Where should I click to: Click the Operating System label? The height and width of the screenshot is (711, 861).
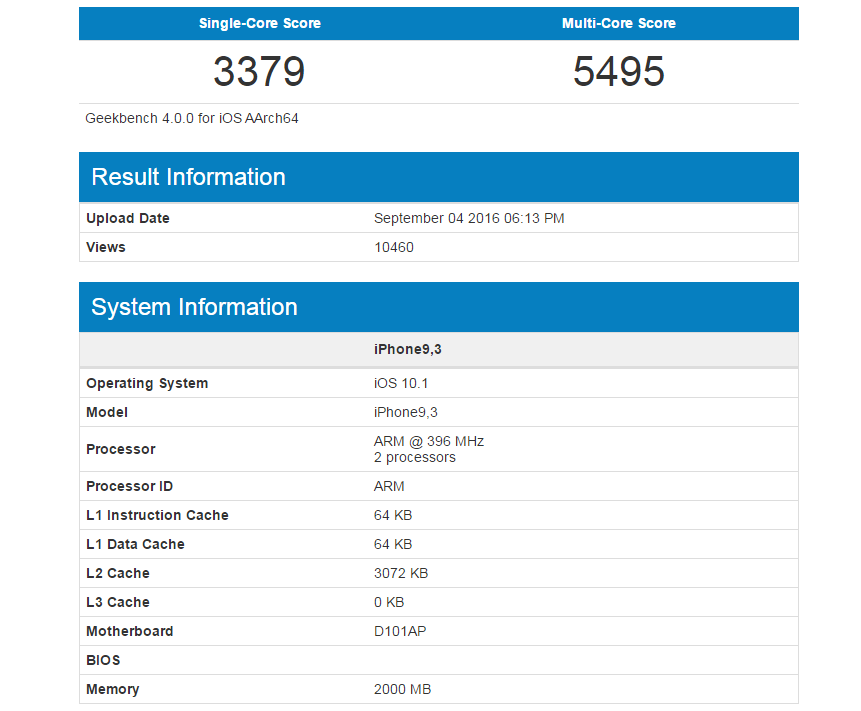point(147,384)
